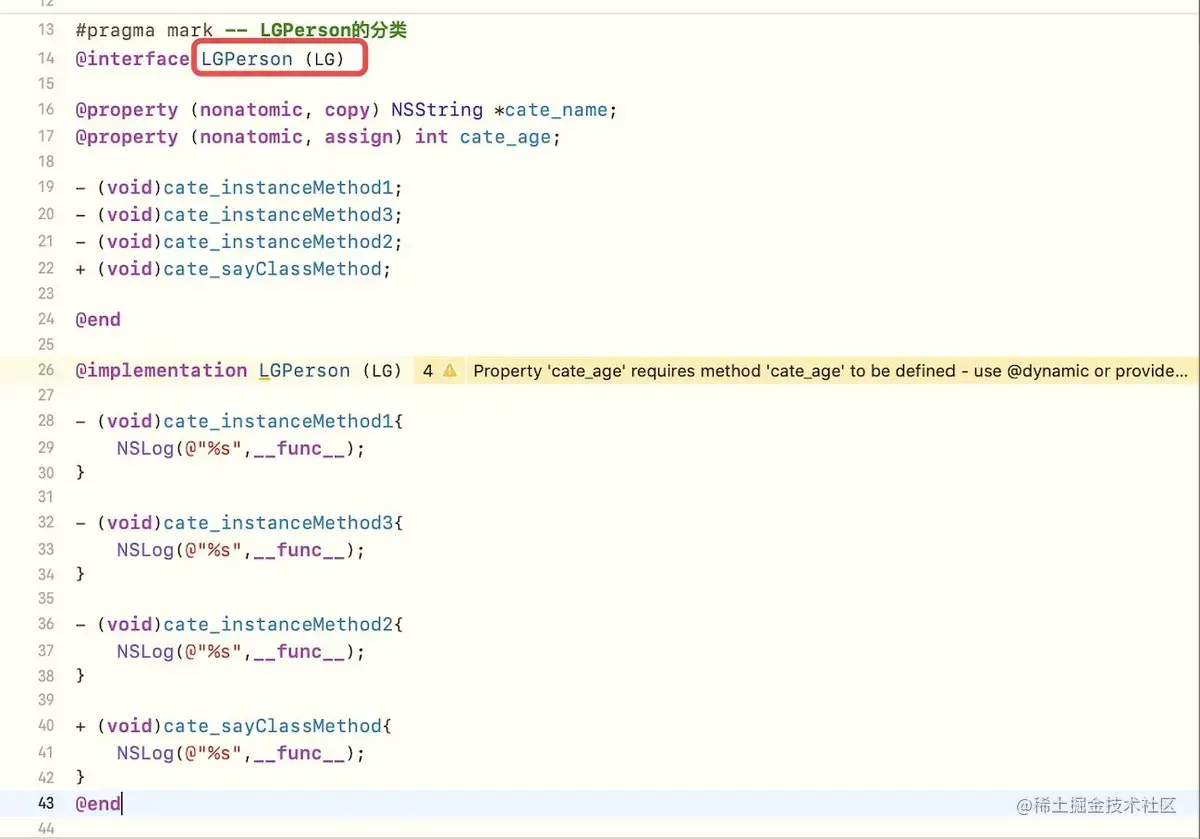
Task: Click the NSLog call on line 33
Action: pos(241,550)
